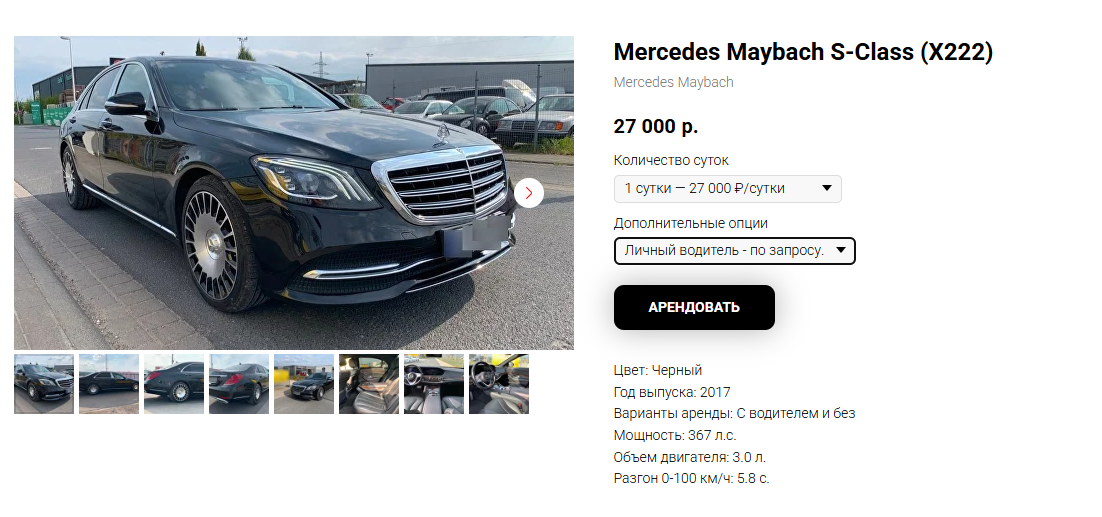The image size is (1102, 517).
Task: Choose fourth thumbnail showing car rear
Action: [x=239, y=384]
